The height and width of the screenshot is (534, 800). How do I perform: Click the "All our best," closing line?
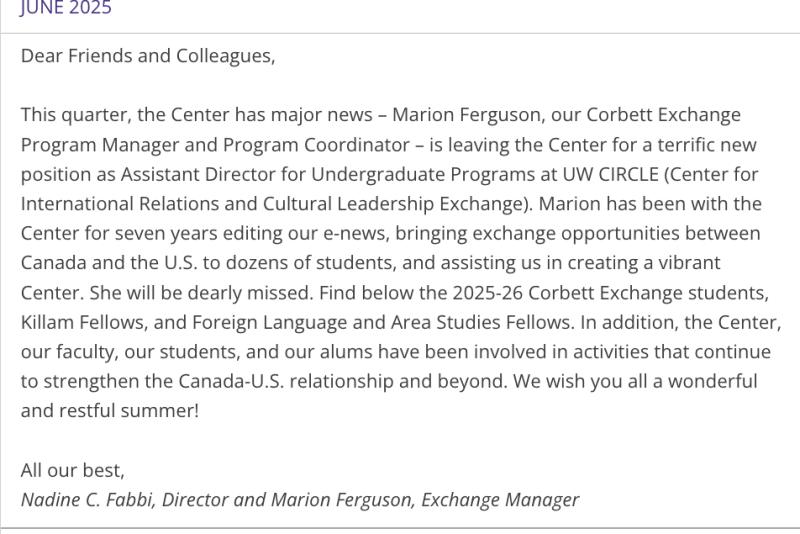point(72,470)
